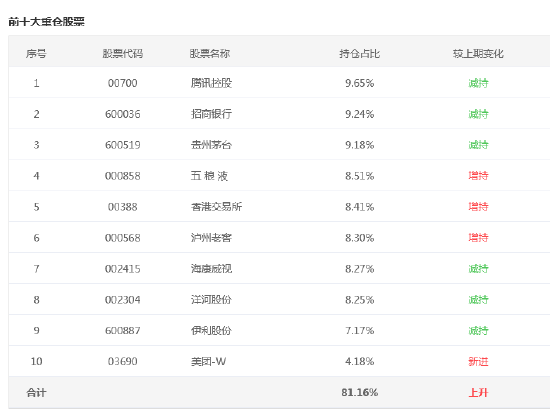The image size is (550, 411).
Task: Click 减持 in the 海康威视 row
Action: pos(478,269)
